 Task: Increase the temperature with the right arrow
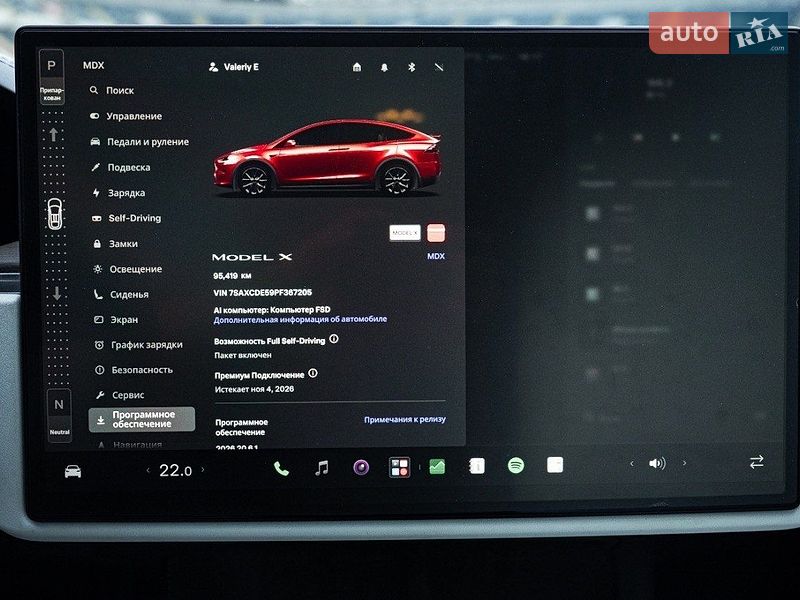[203, 469]
